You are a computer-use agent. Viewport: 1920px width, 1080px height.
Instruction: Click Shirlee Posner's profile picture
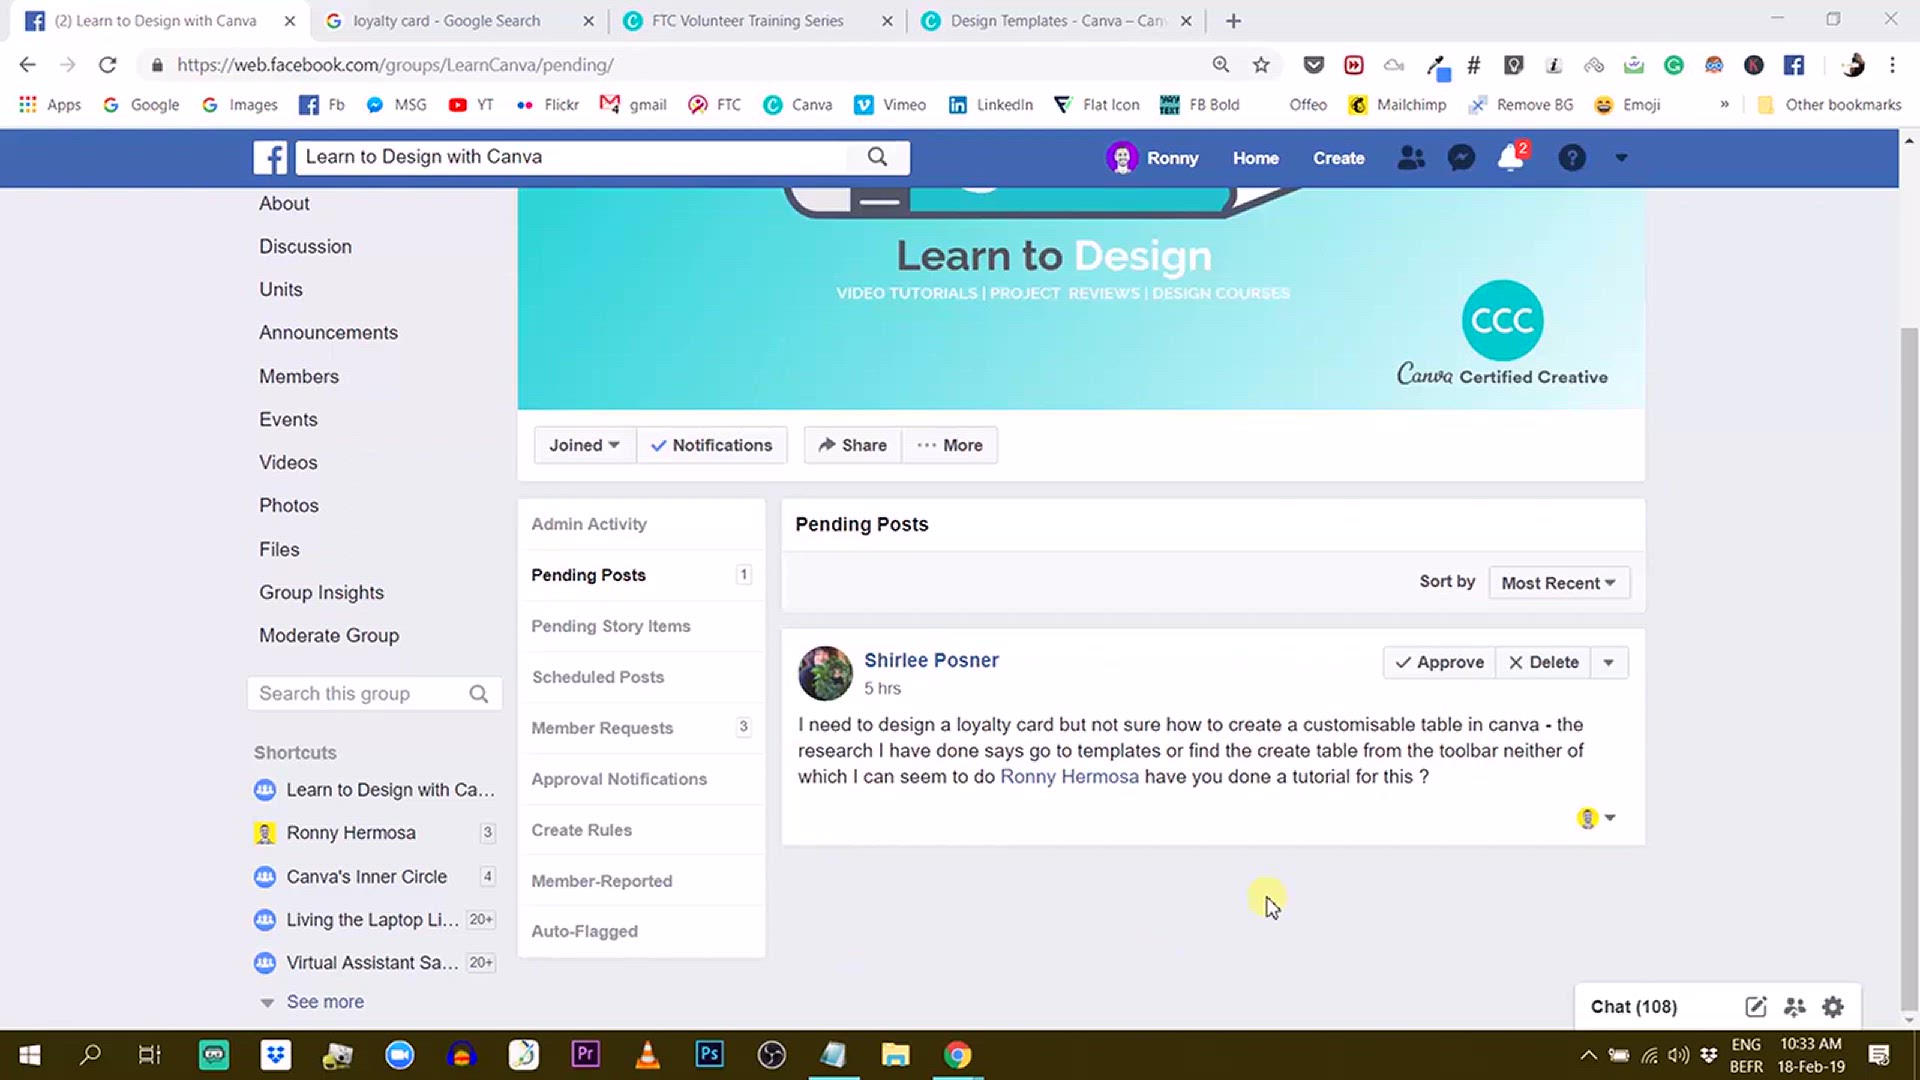pyautogui.click(x=825, y=673)
